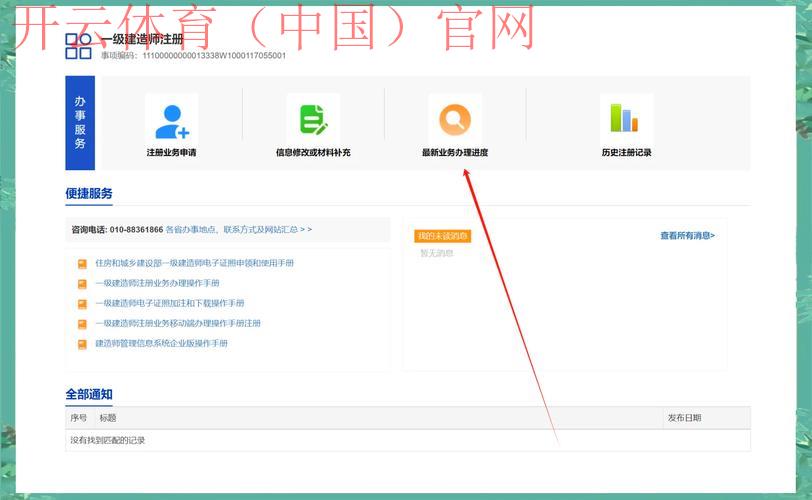Click the 发布日期 column header
The width and height of the screenshot is (812, 500).
pyautogui.click(x=684, y=418)
